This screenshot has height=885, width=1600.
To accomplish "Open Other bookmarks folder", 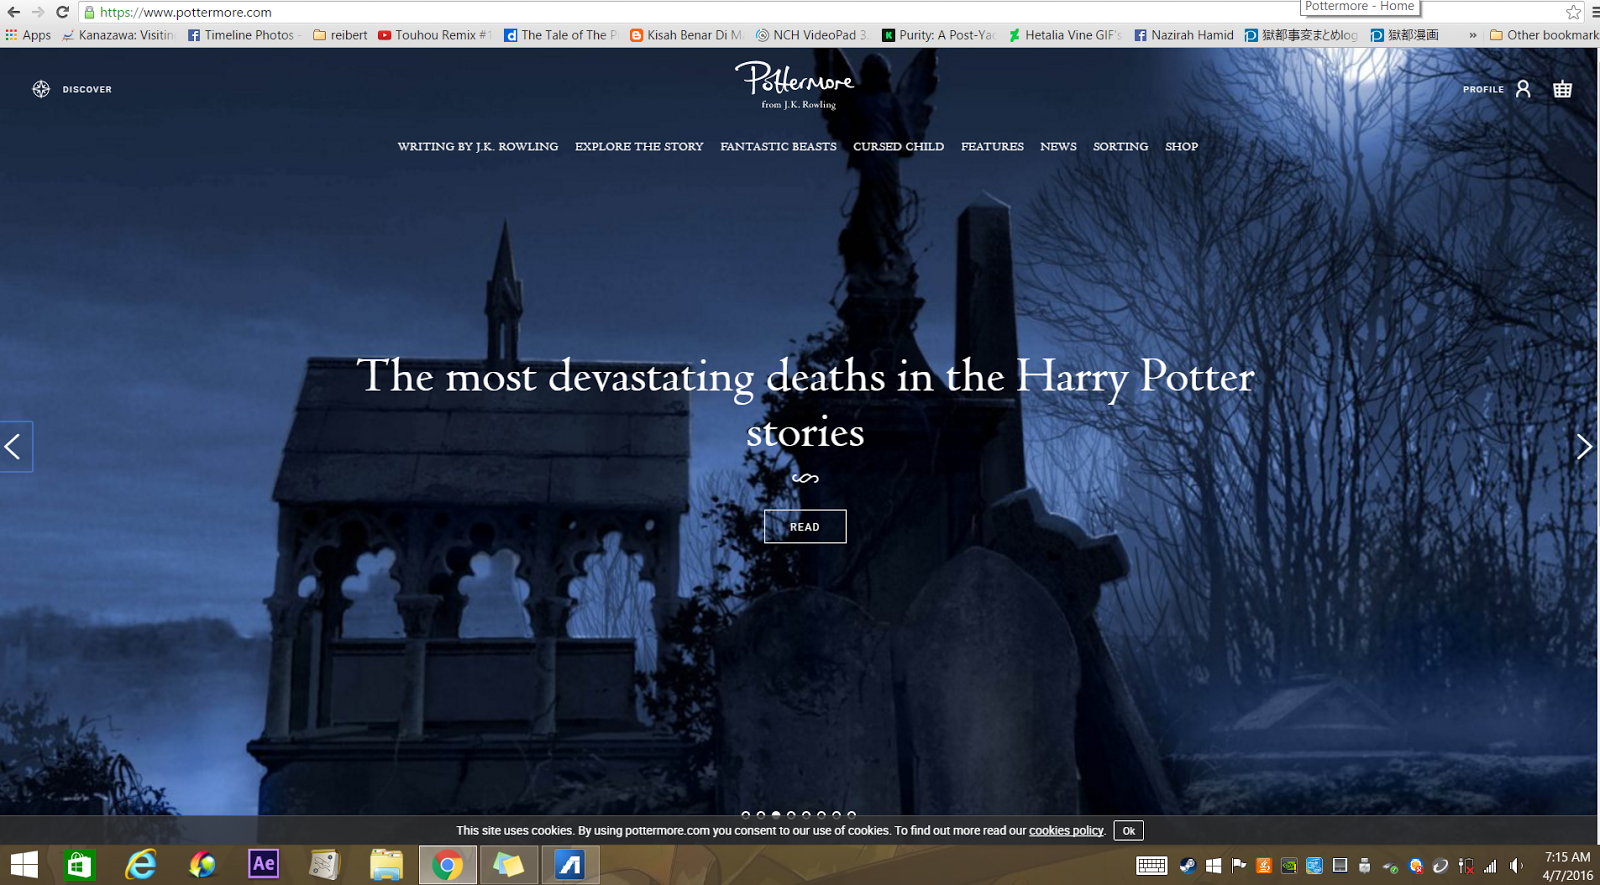I will coord(1545,35).
